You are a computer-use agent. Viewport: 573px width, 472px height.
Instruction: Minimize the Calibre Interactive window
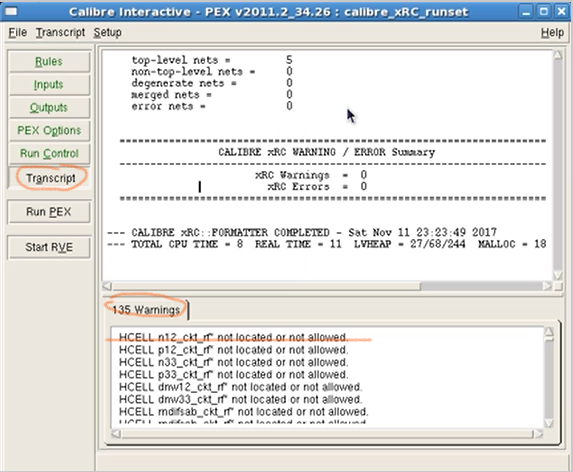[526, 12]
